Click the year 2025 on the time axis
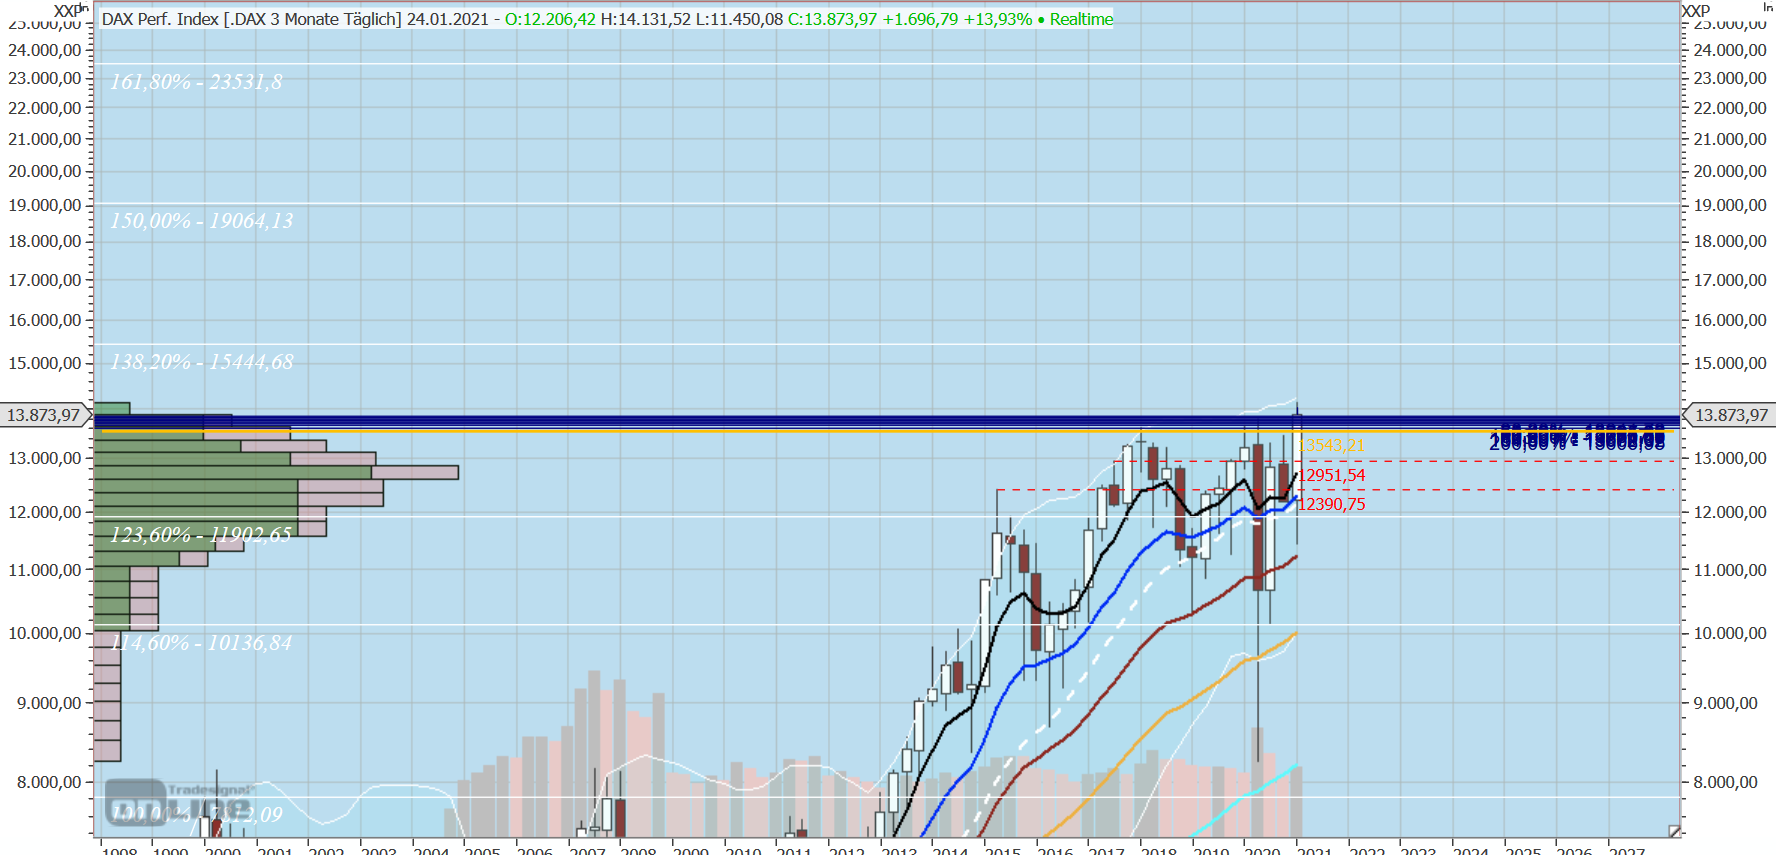This screenshot has height=855, width=1776. click(x=1523, y=850)
